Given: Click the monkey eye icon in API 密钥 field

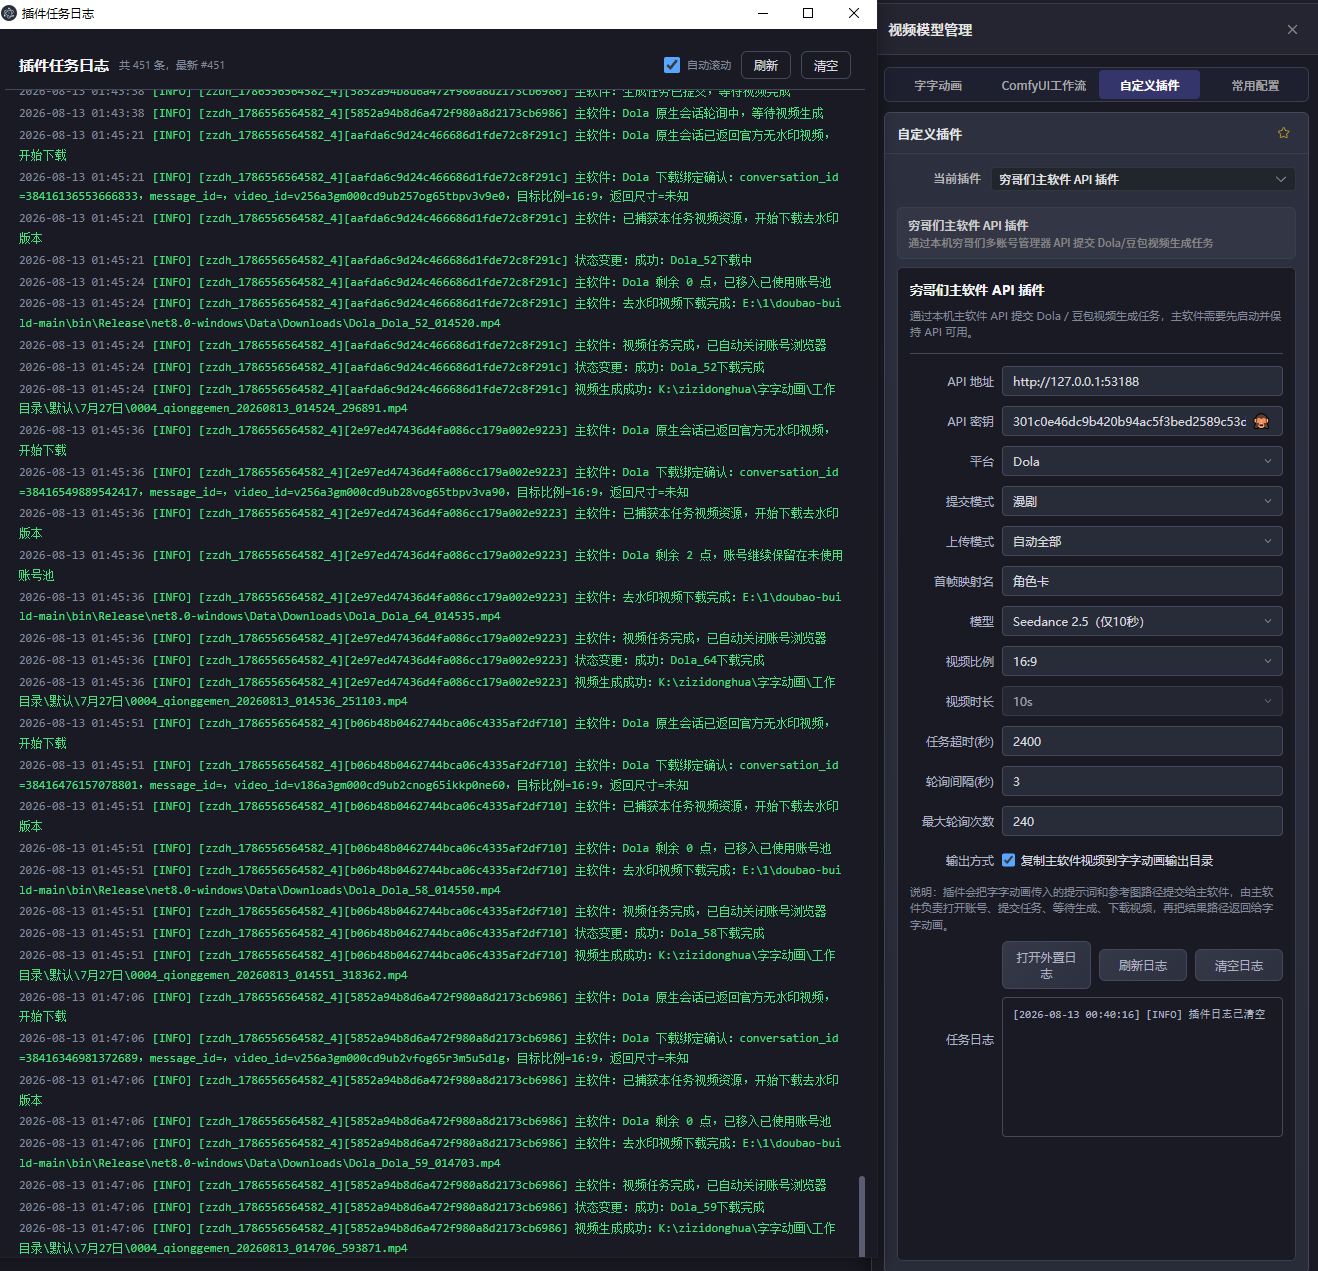Looking at the screenshot, I should tap(1261, 421).
